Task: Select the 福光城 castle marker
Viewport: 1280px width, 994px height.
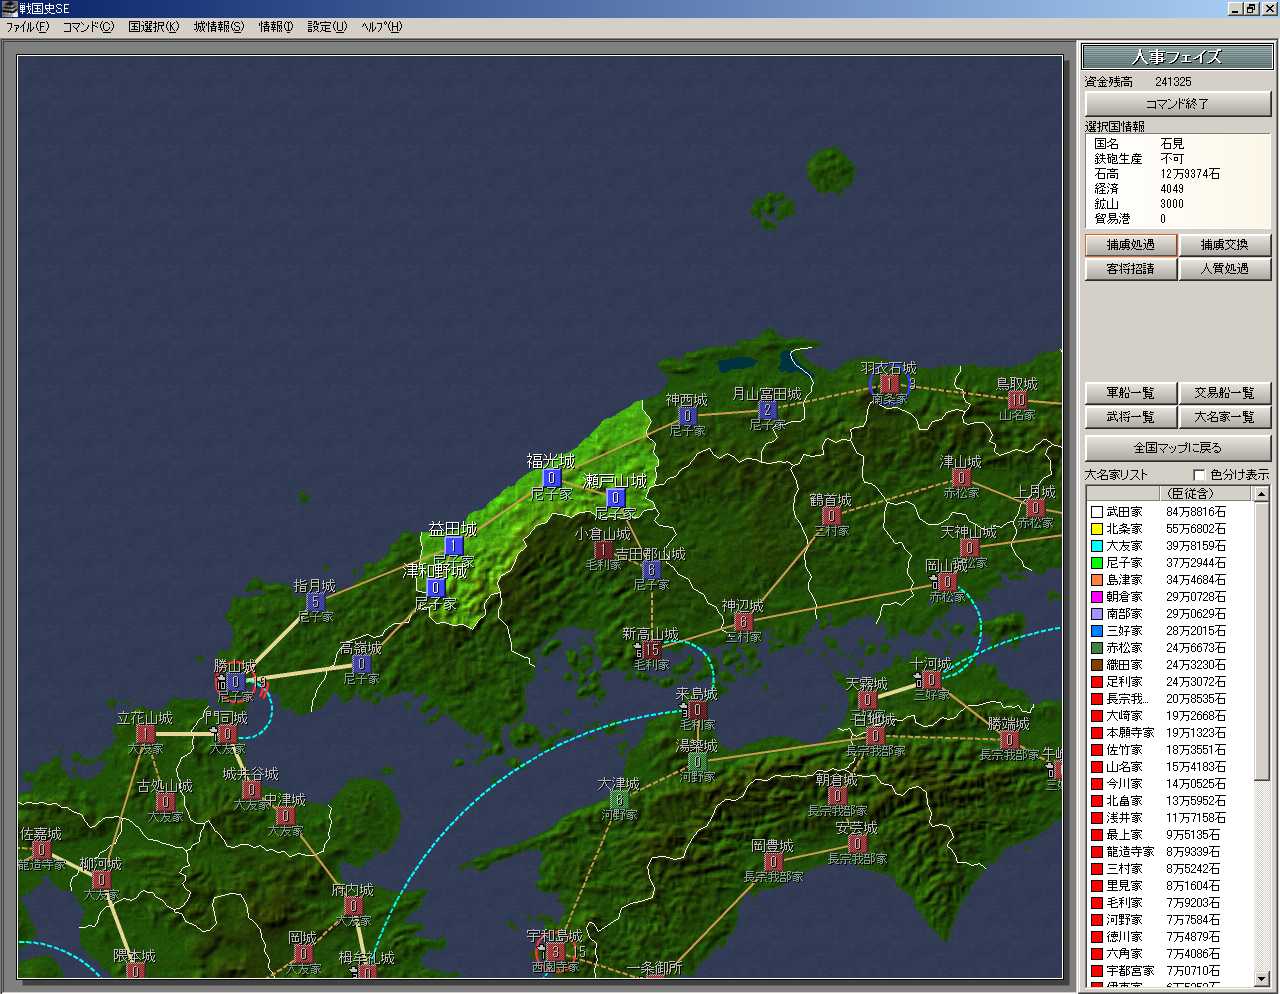Action: [551, 478]
